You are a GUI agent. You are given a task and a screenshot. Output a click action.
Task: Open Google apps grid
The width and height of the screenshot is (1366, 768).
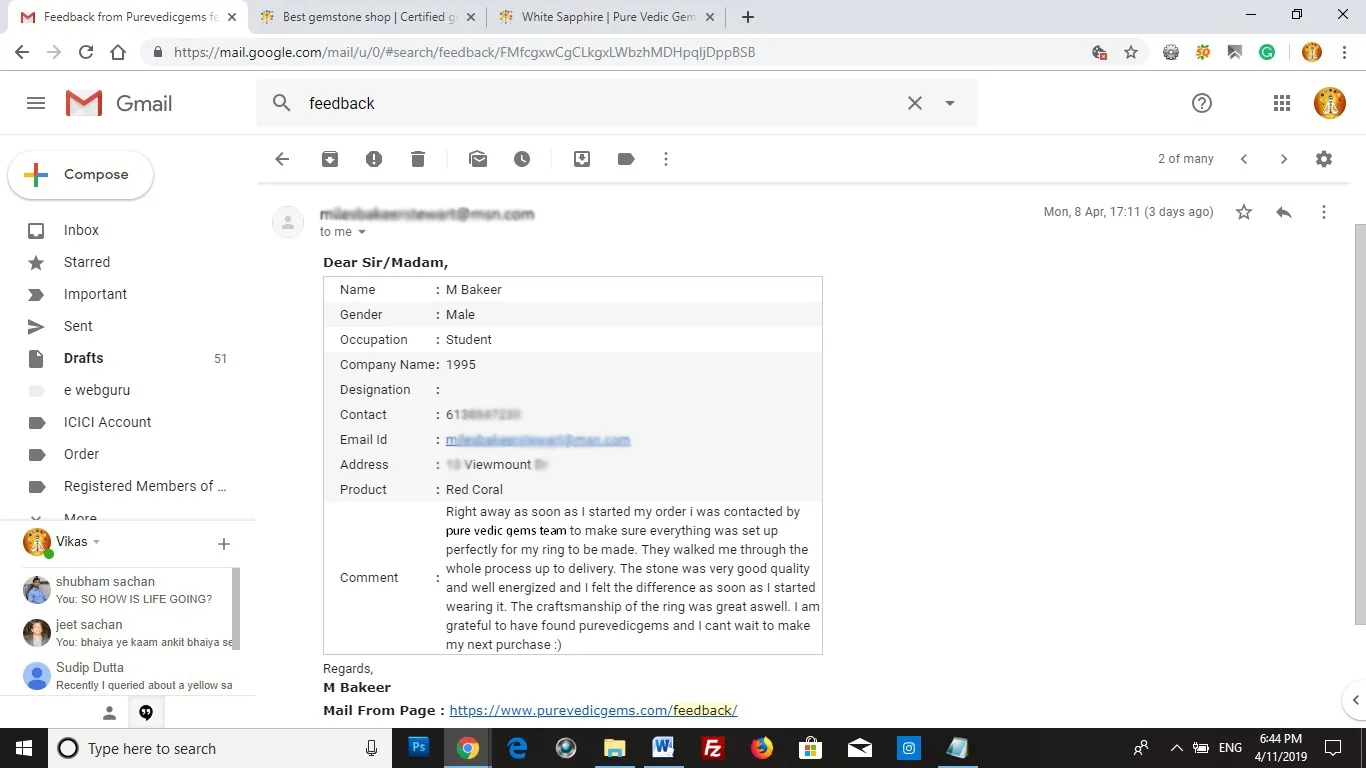click(x=1282, y=103)
